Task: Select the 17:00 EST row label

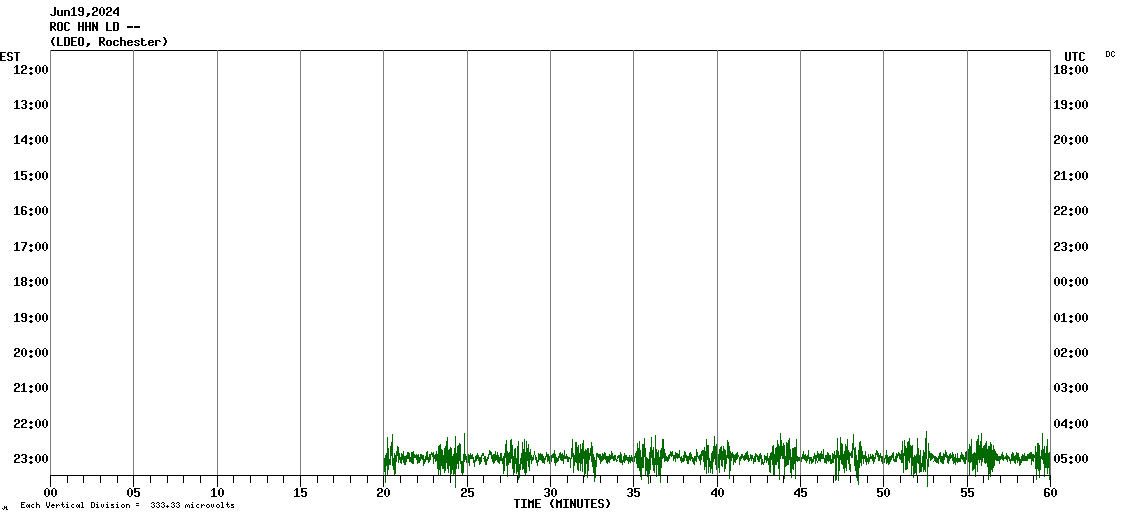Action: coord(32,247)
